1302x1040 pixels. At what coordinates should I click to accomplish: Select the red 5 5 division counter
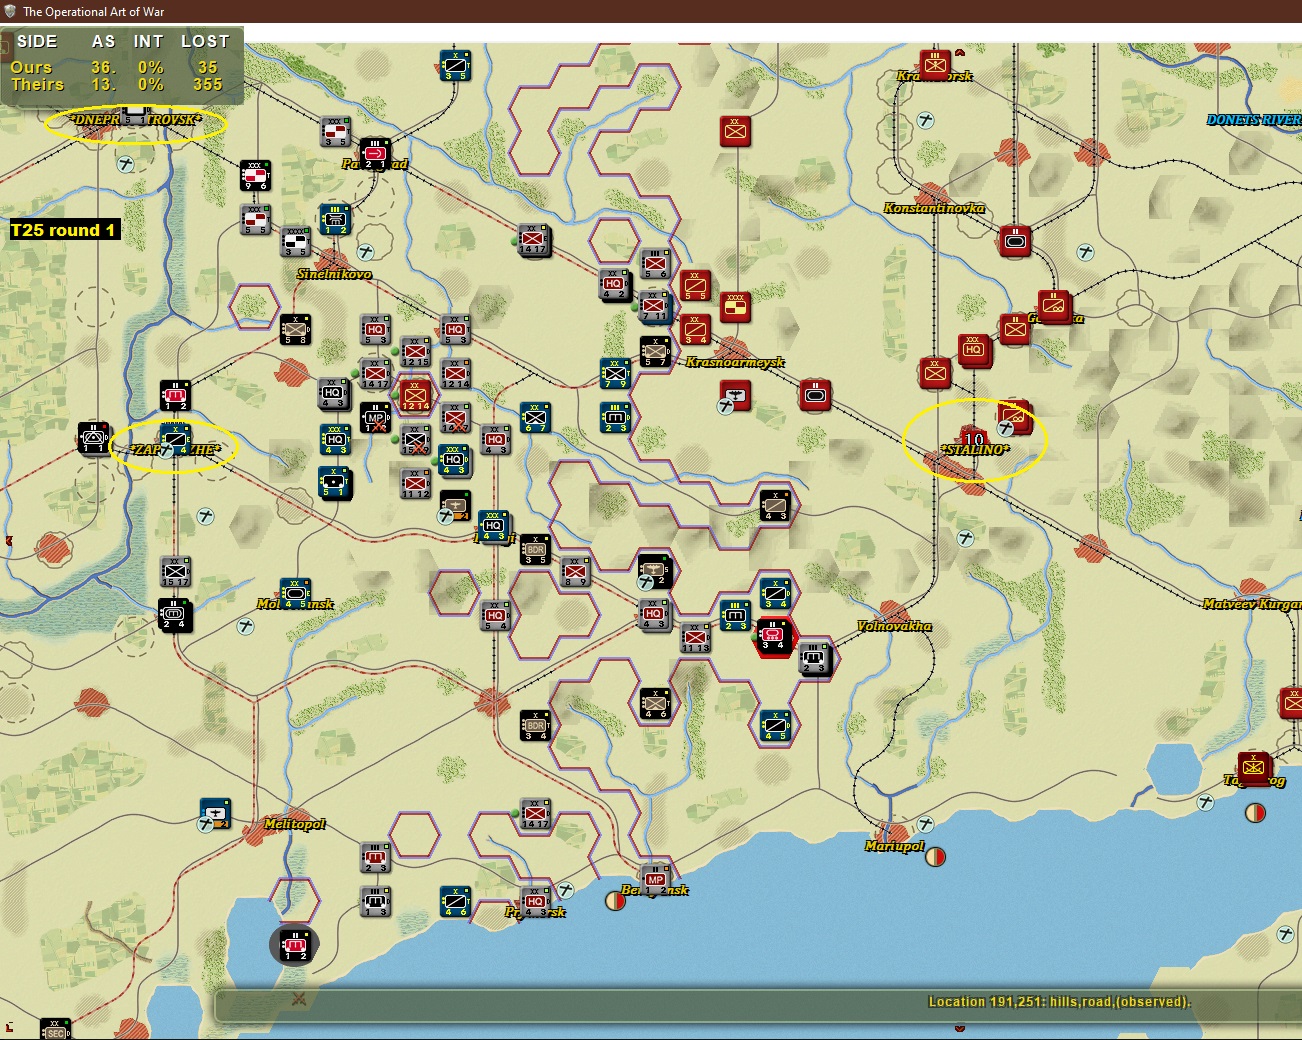pyautogui.click(x=695, y=285)
